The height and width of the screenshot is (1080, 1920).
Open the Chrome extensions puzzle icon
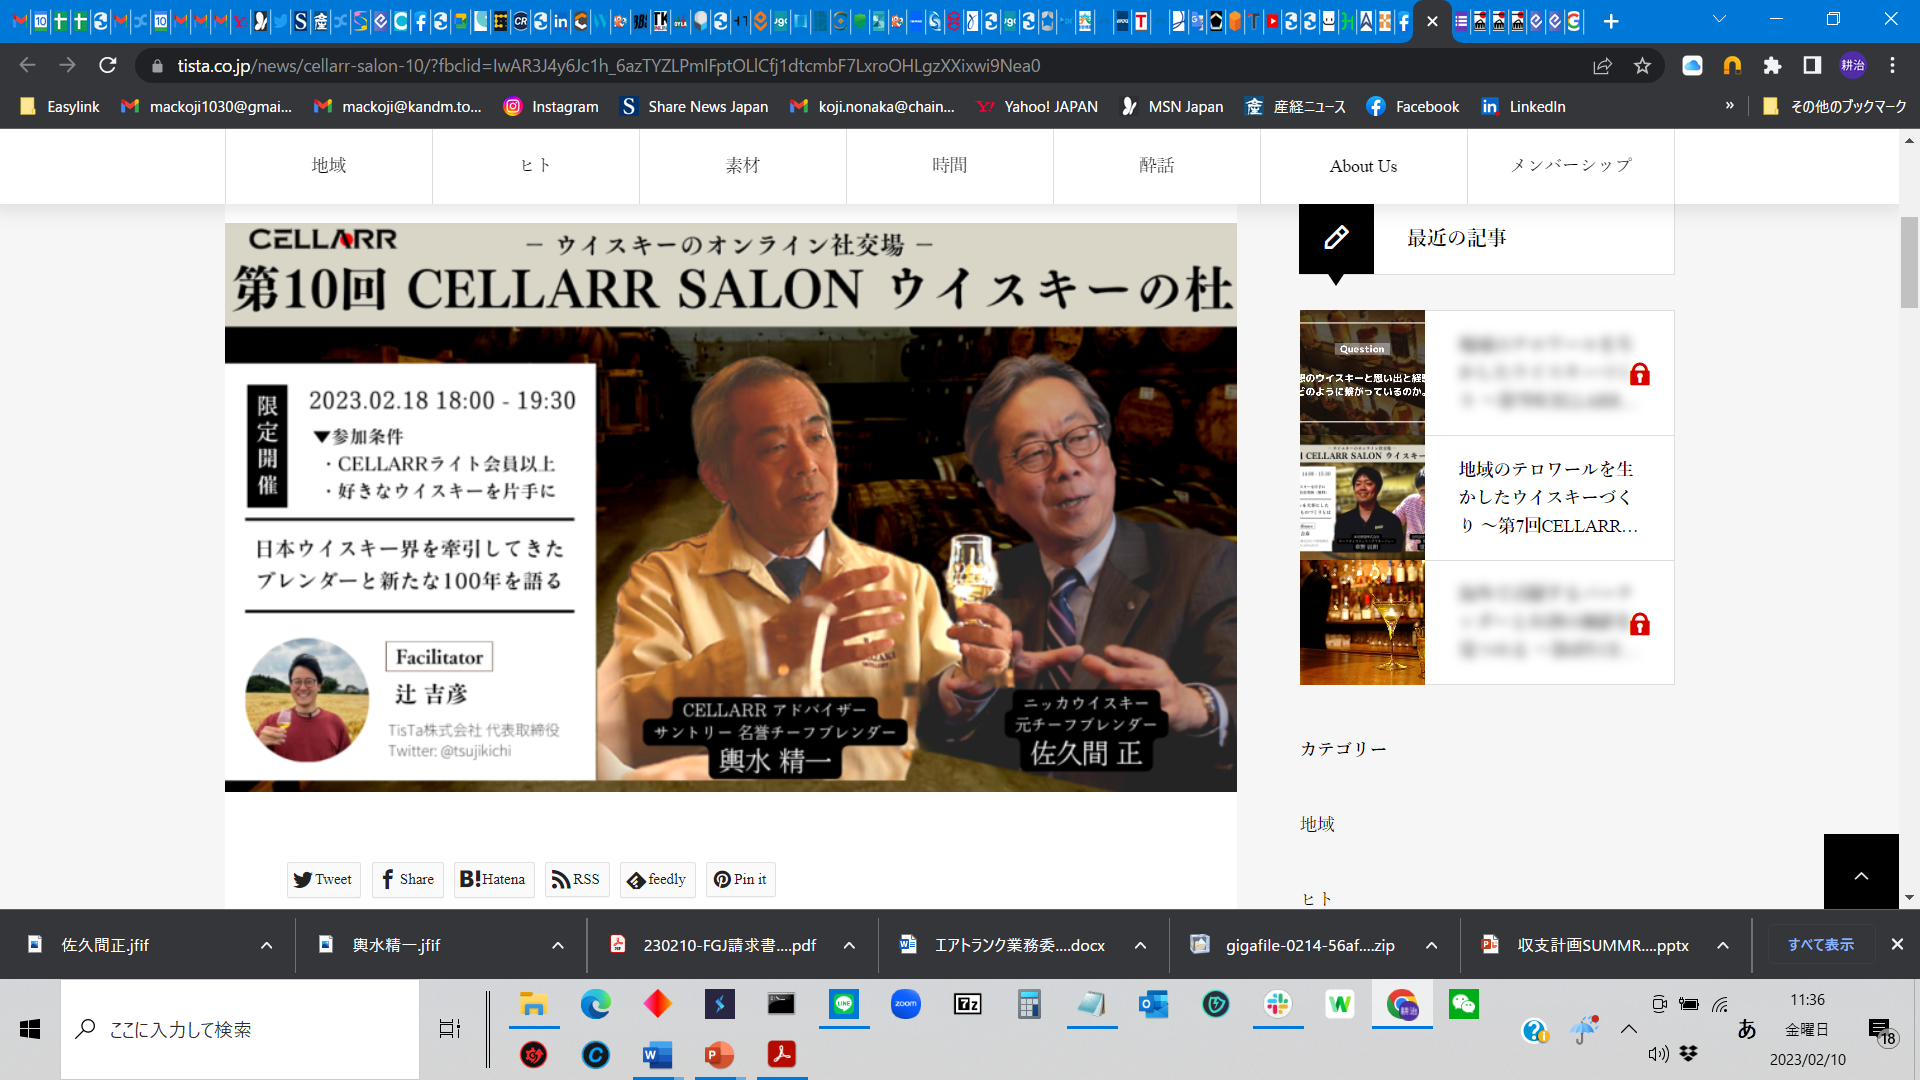coord(1772,65)
